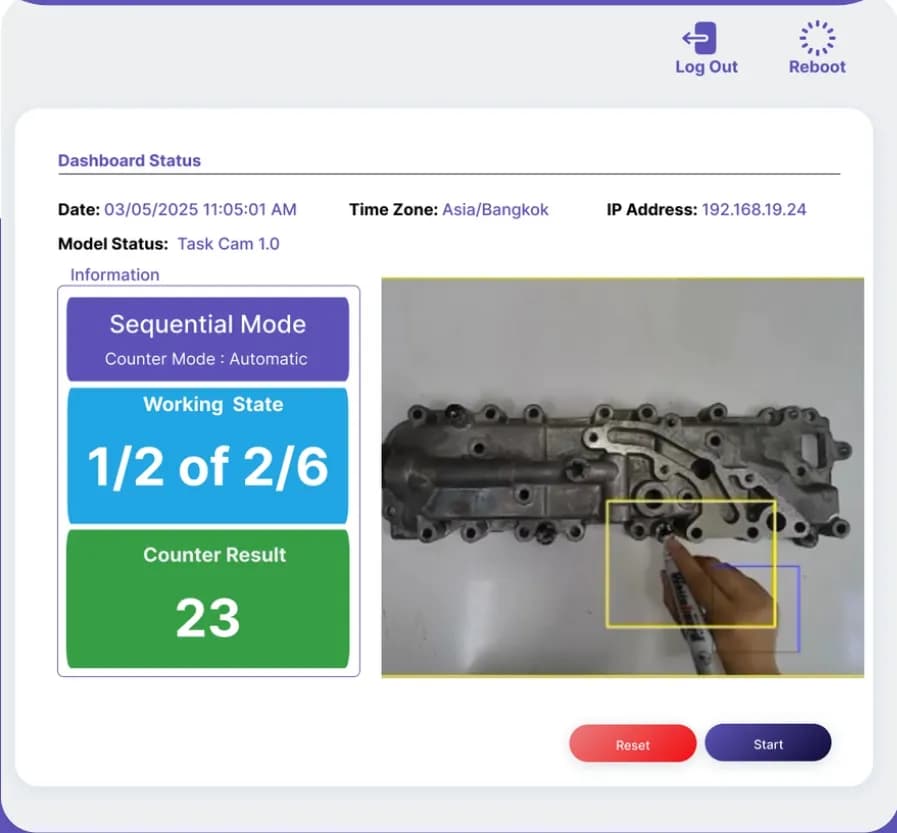897x833 pixels.
Task: Click the IP Address: label
Action: pos(652,209)
